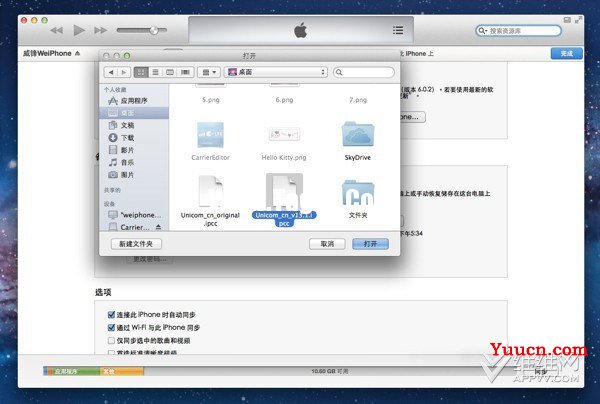This screenshot has width=600, height=404.
Task: Click the iTunes play button
Action: click(x=79, y=30)
